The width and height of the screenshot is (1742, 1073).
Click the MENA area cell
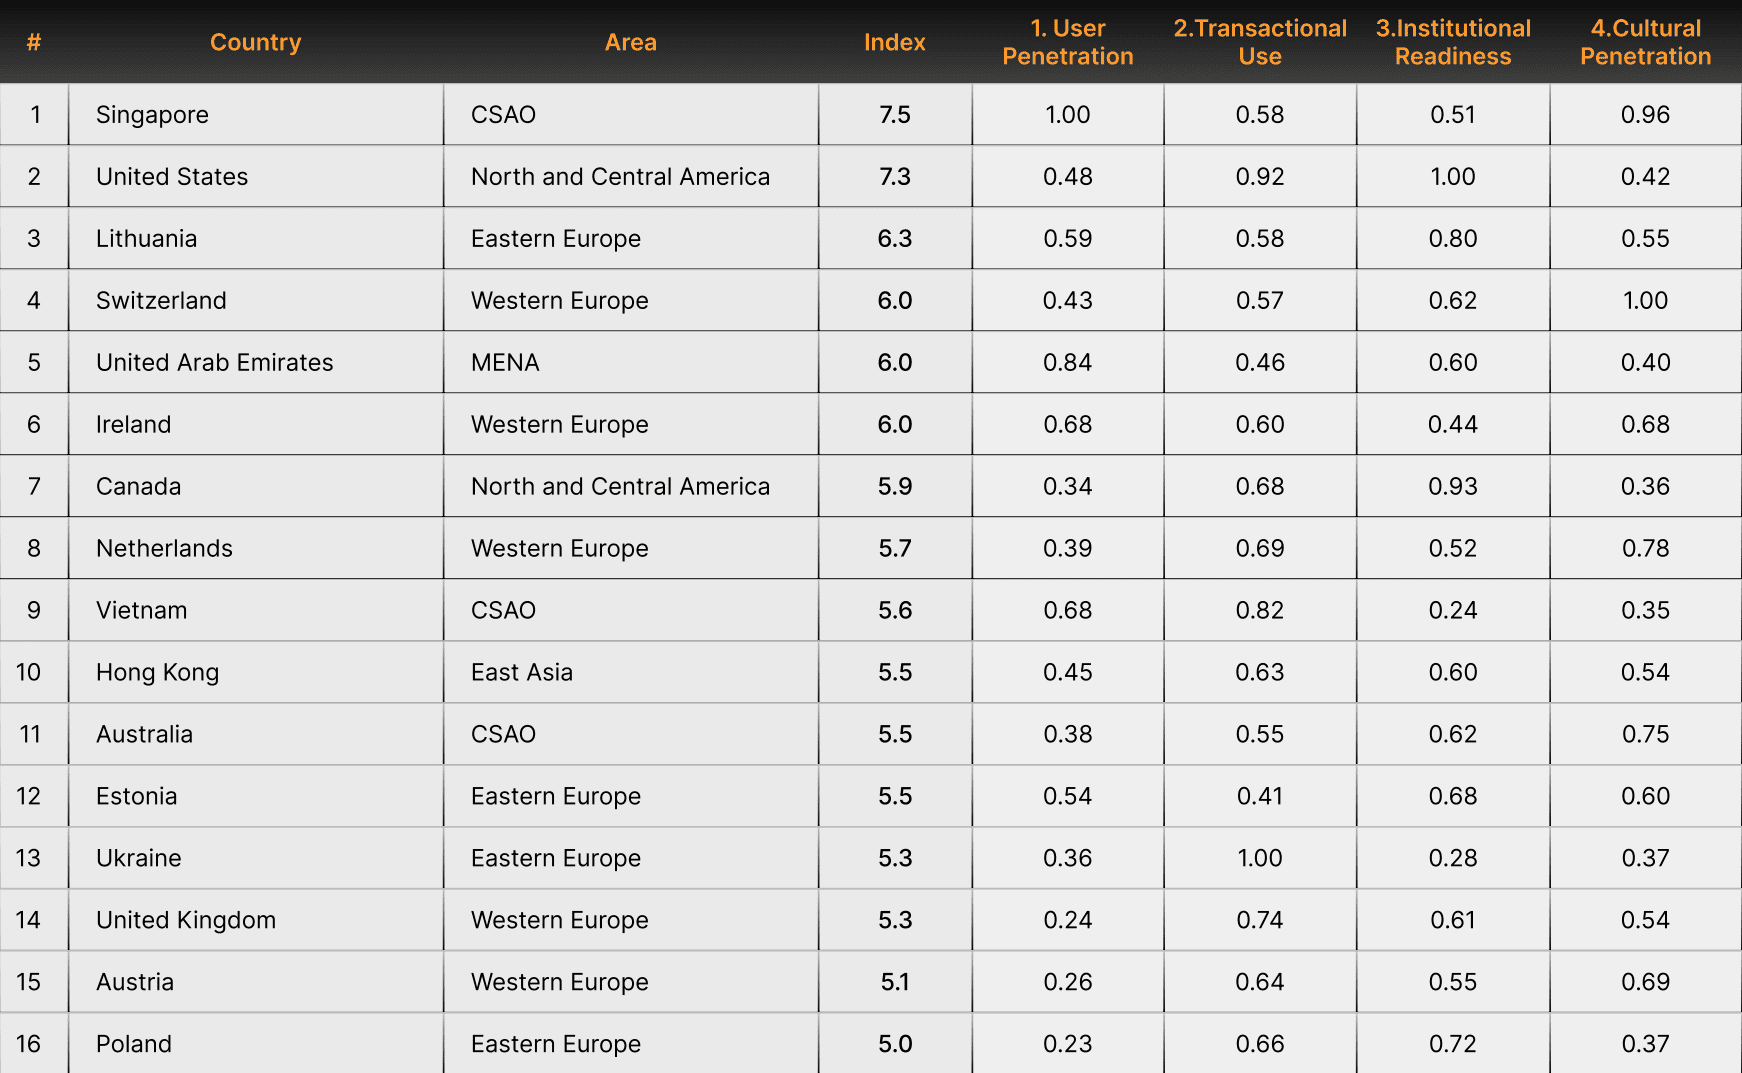pos(505,363)
